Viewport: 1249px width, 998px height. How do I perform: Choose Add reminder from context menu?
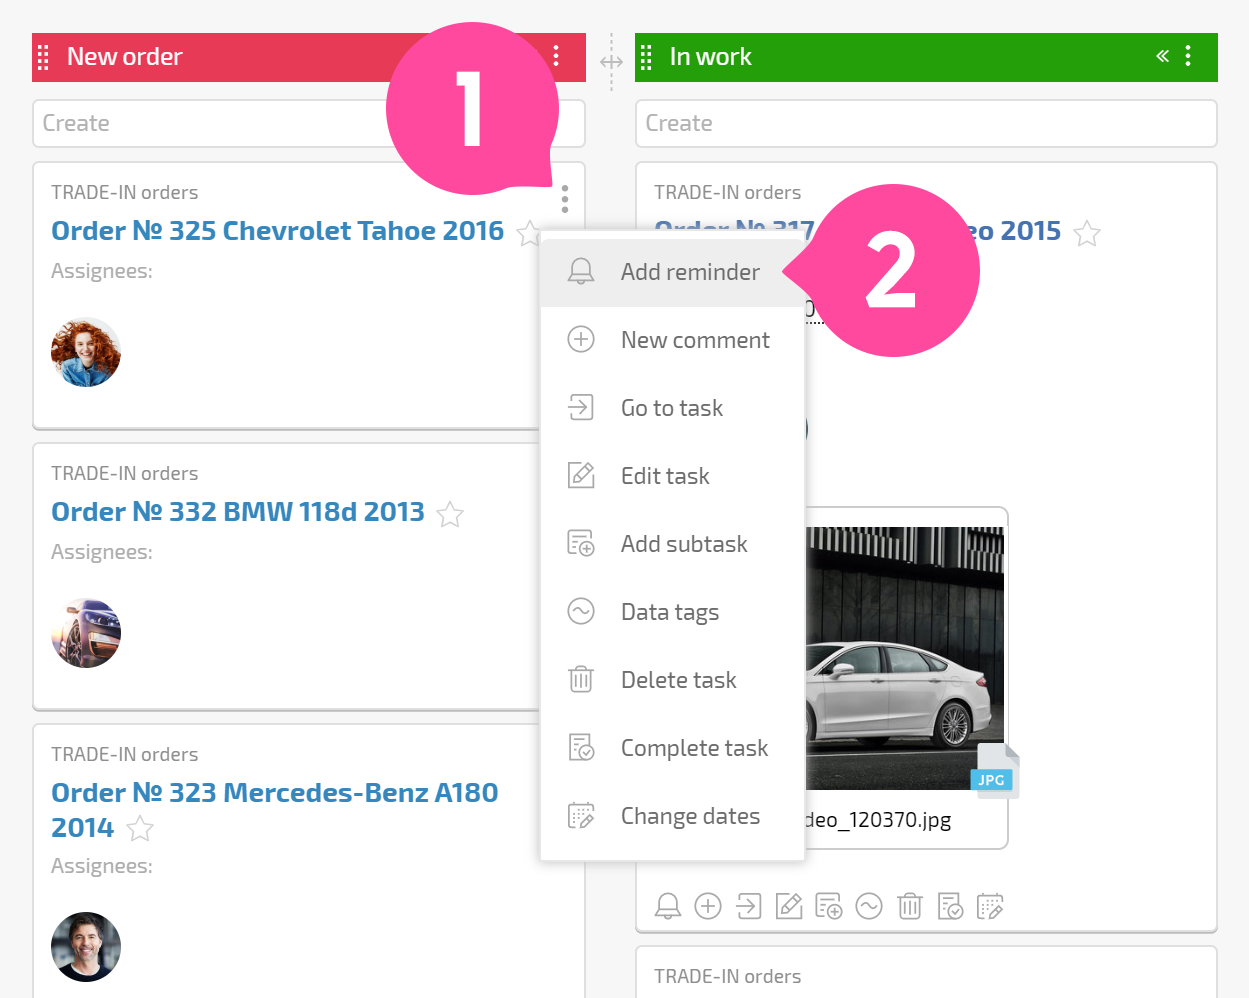coord(672,272)
